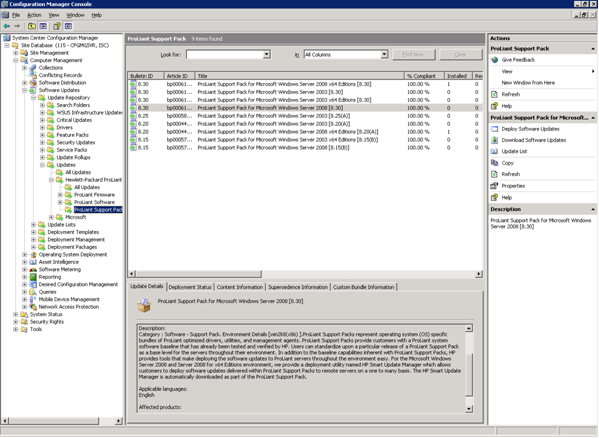599x438 pixels.
Task: Expand the Collections tree node
Action: click(24, 68)
